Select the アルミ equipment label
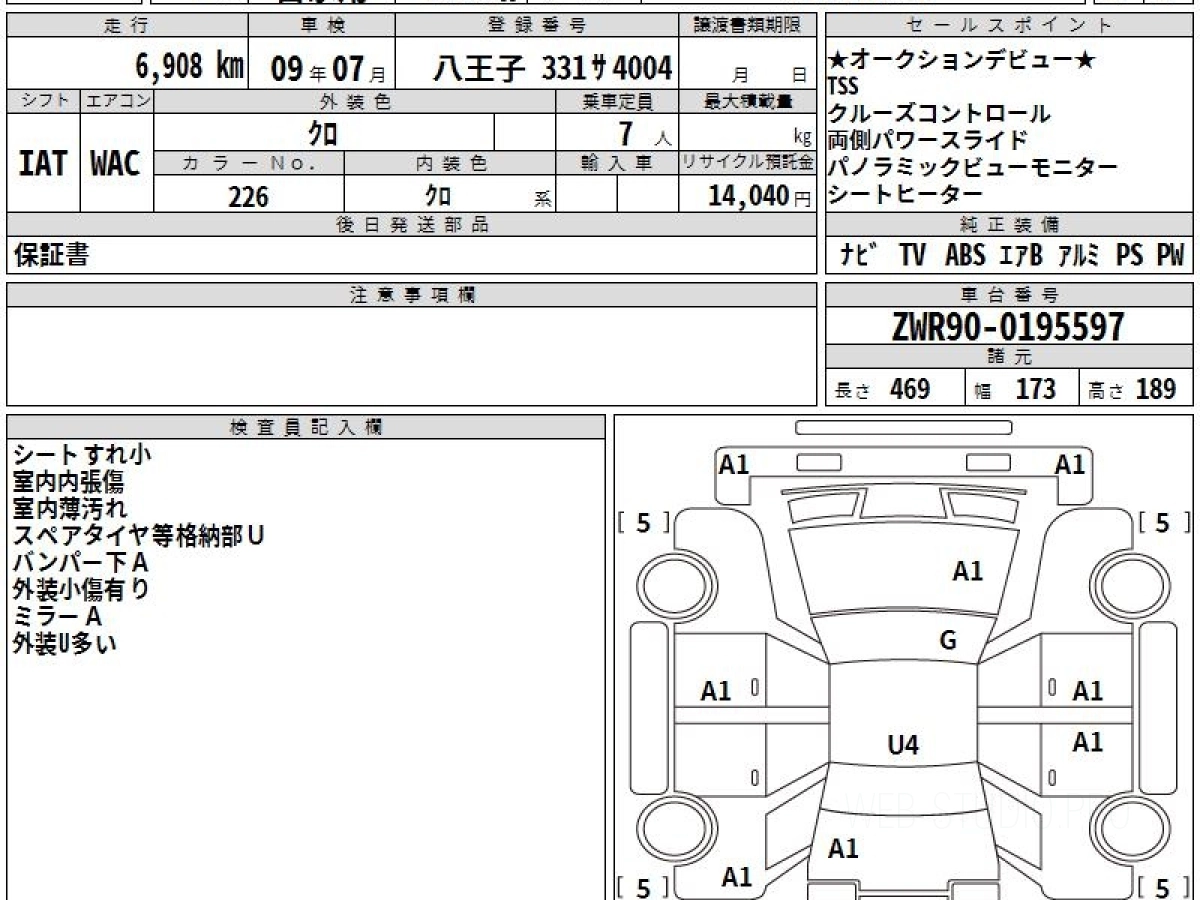 pos(1079,255)
